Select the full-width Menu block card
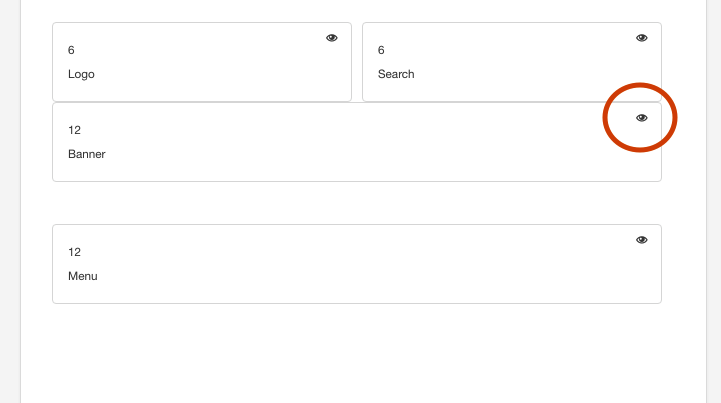The image size is (721, 403). [357, 264]
